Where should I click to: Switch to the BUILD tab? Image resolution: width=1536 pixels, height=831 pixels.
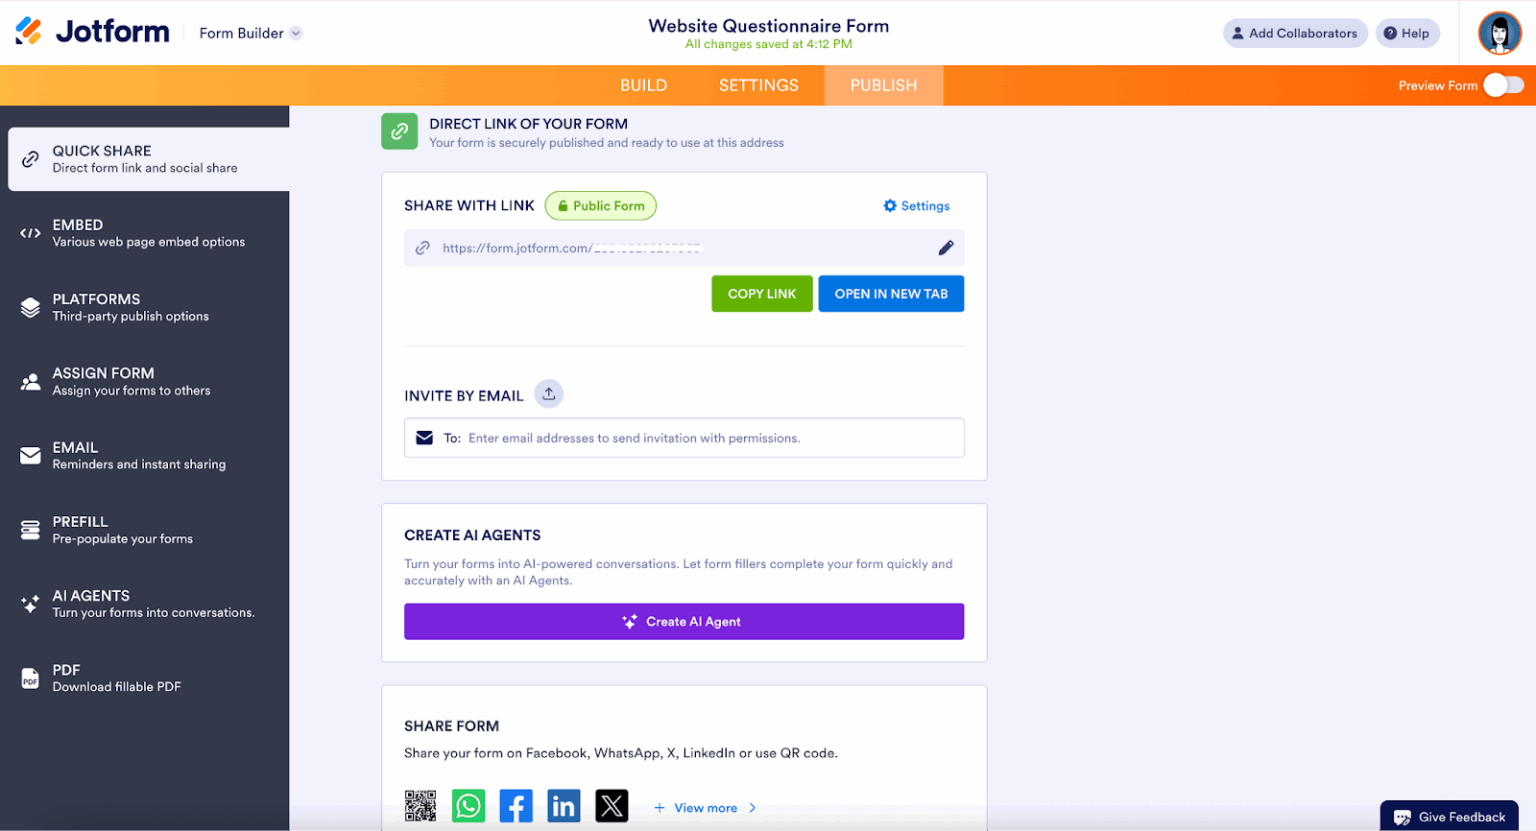tap(643, 86)
